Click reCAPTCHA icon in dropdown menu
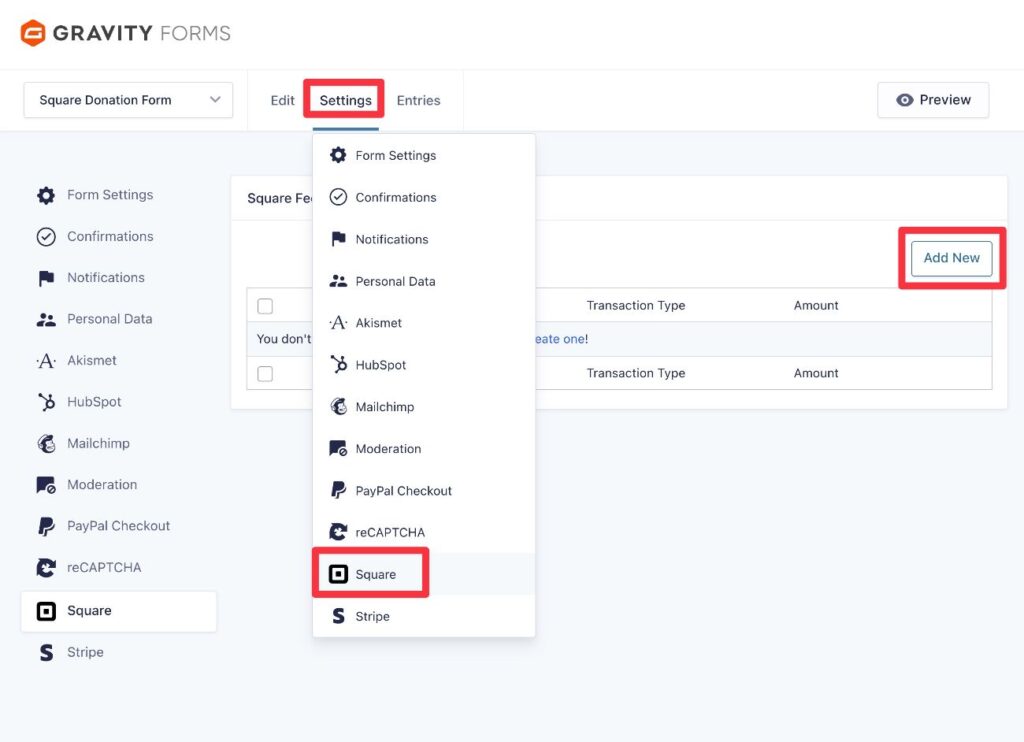 pos(338,532)
